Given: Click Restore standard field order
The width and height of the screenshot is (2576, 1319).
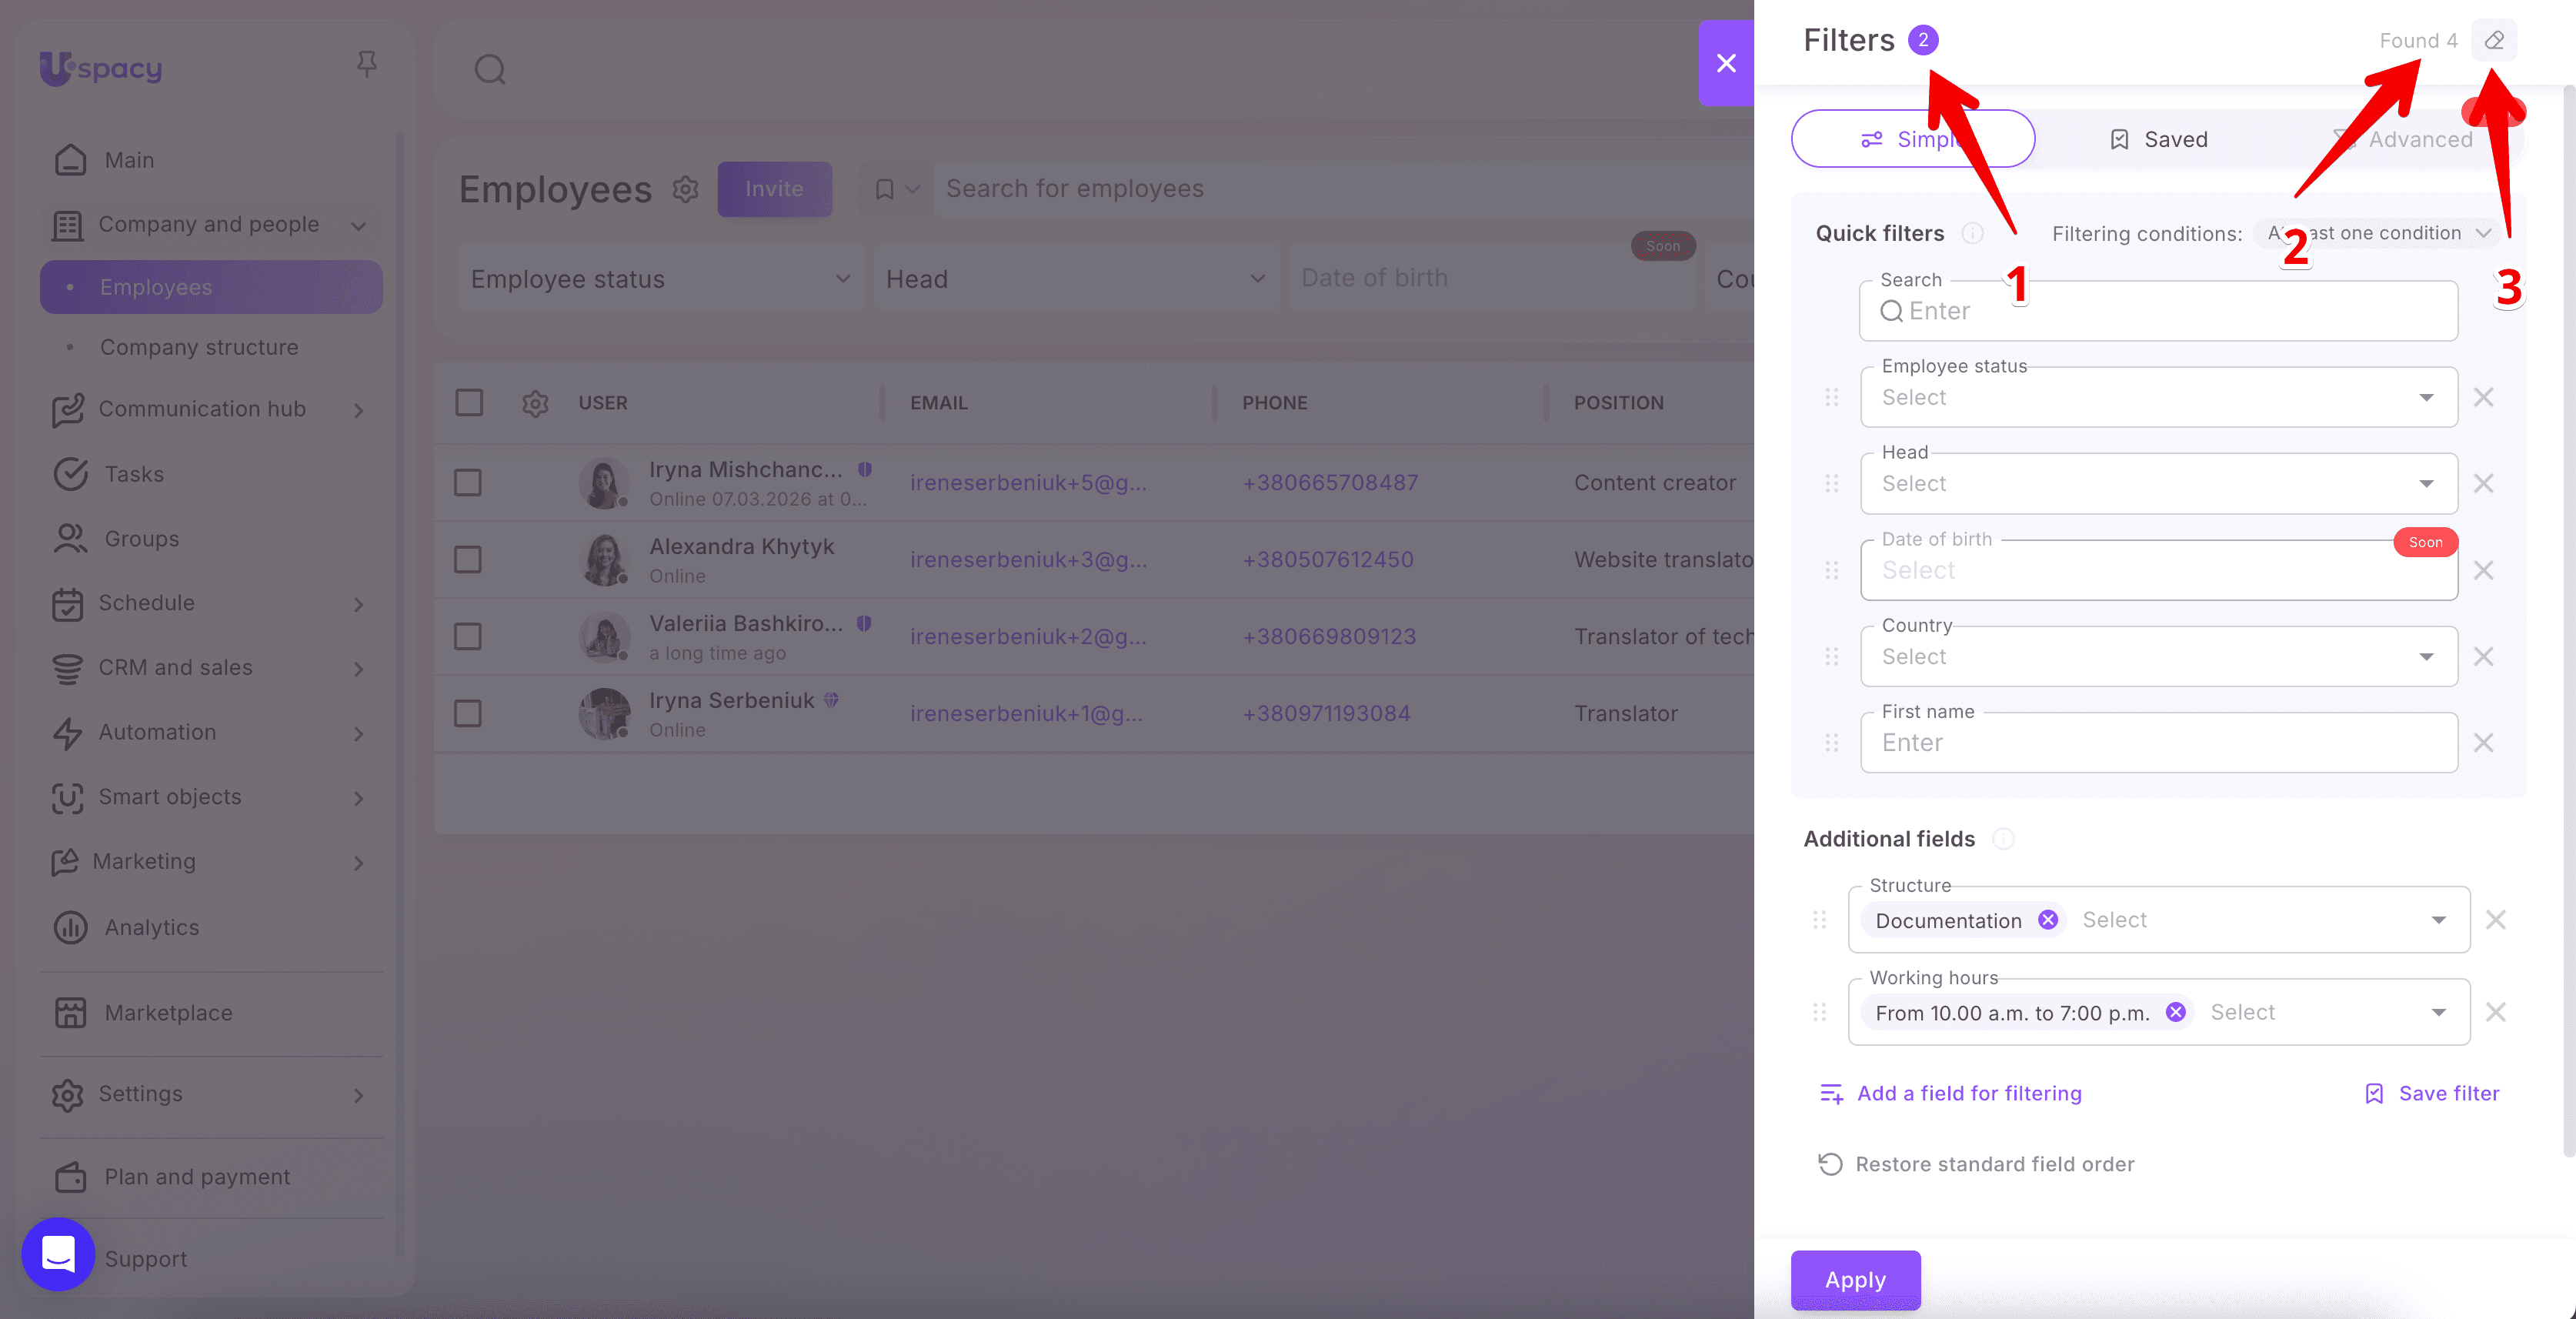Looking at the screenshot, I should [1976, 1164].
